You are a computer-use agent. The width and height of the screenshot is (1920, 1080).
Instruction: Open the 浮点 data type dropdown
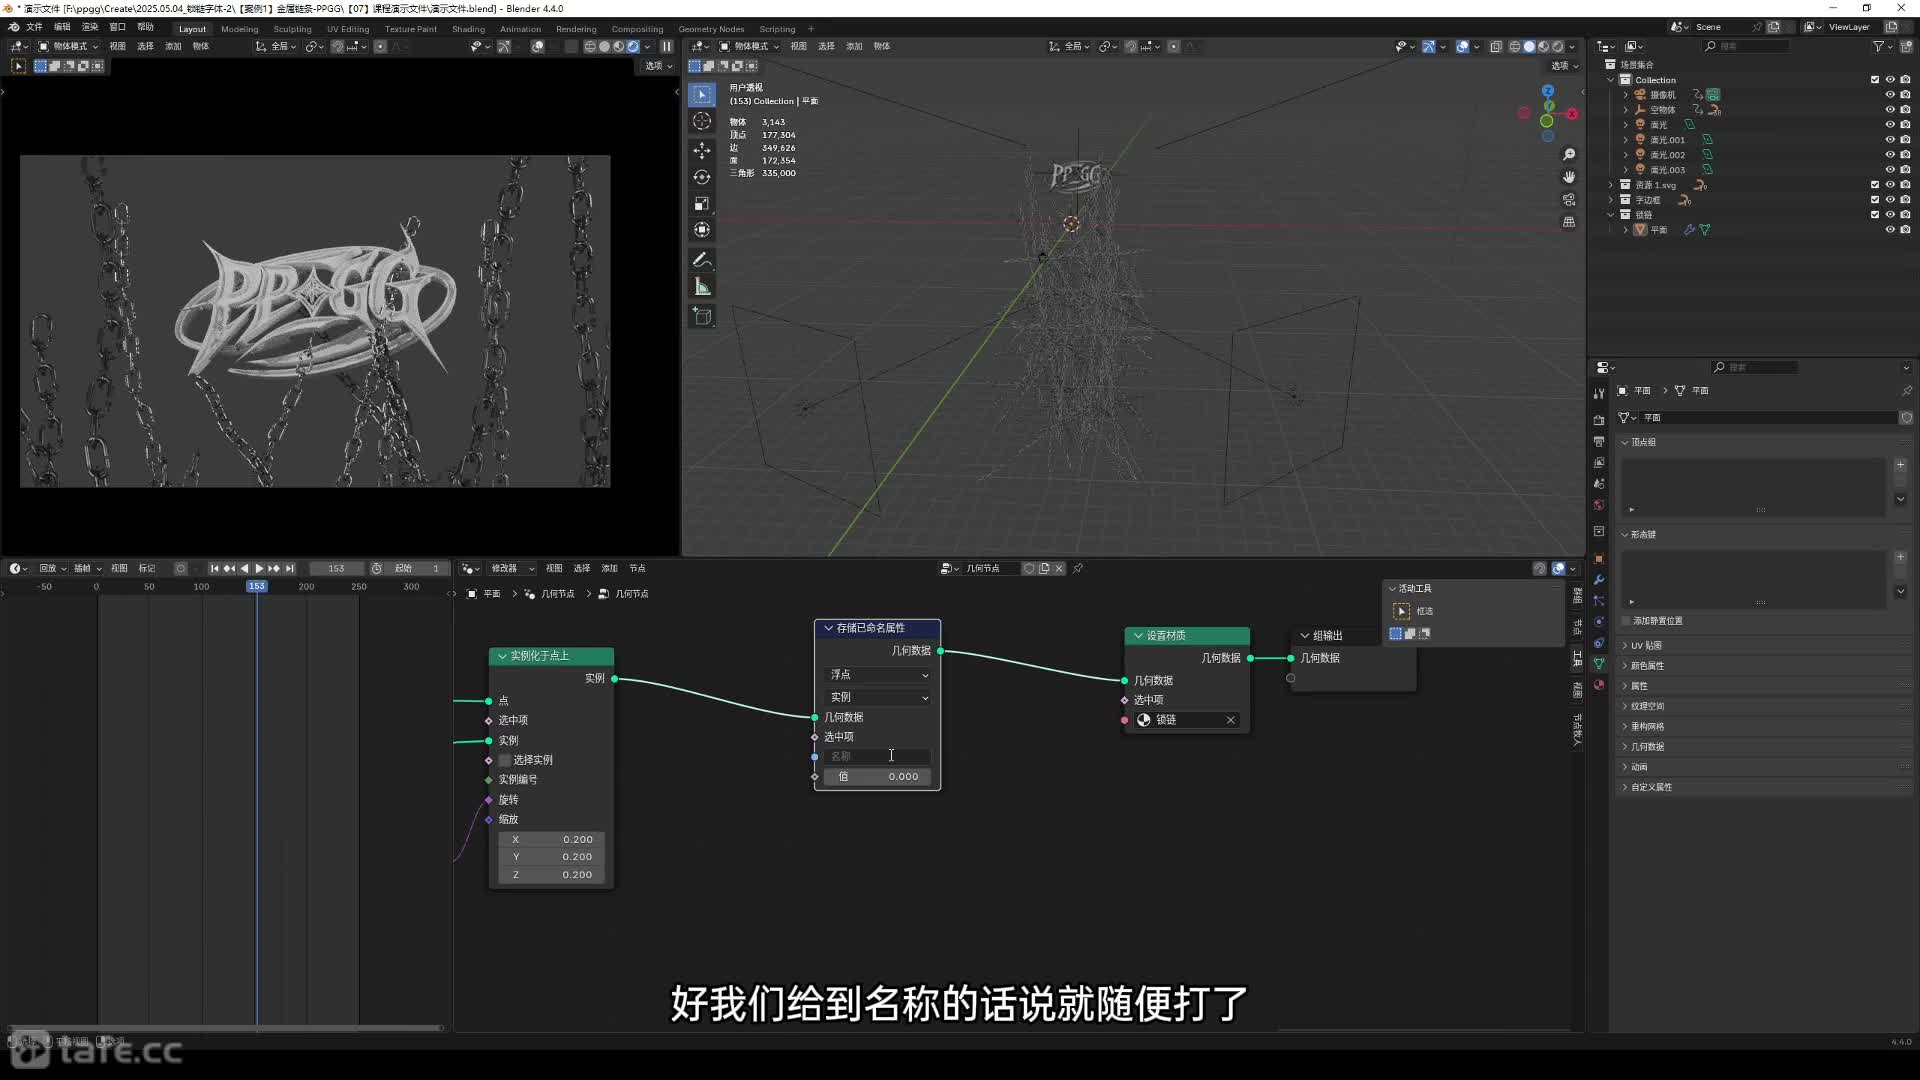(x=878, y=675)
